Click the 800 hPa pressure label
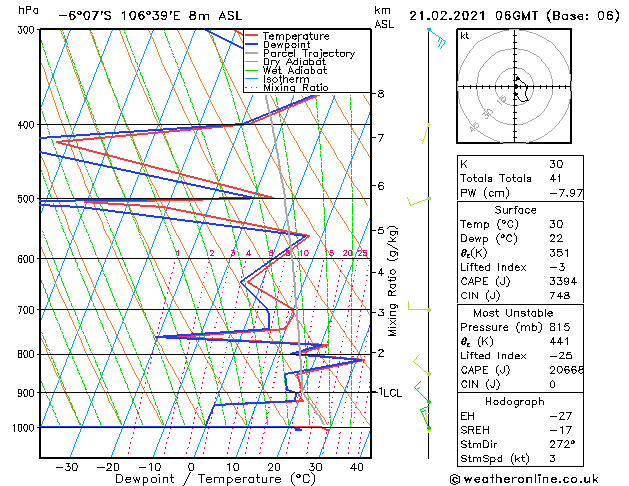The image size is (629, 486). [28, 354]
